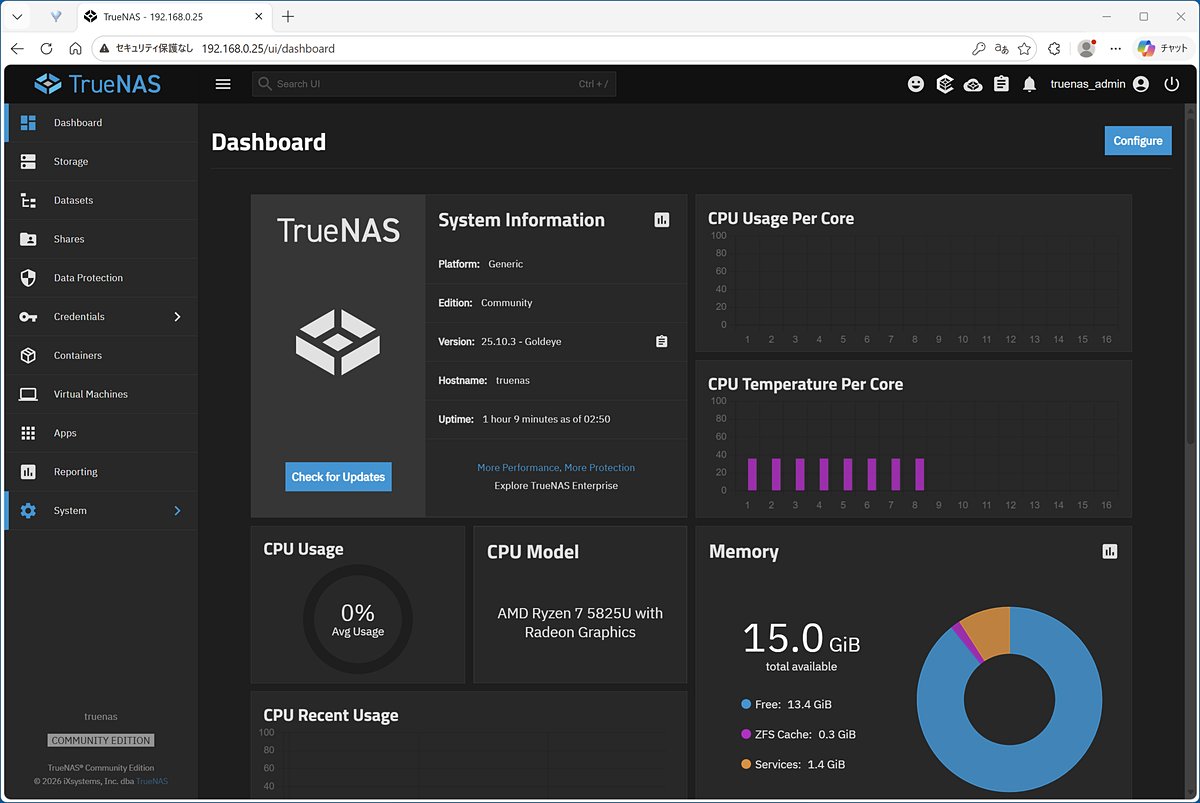
Task: Select the Shares menu item
Action: point(101,239)
